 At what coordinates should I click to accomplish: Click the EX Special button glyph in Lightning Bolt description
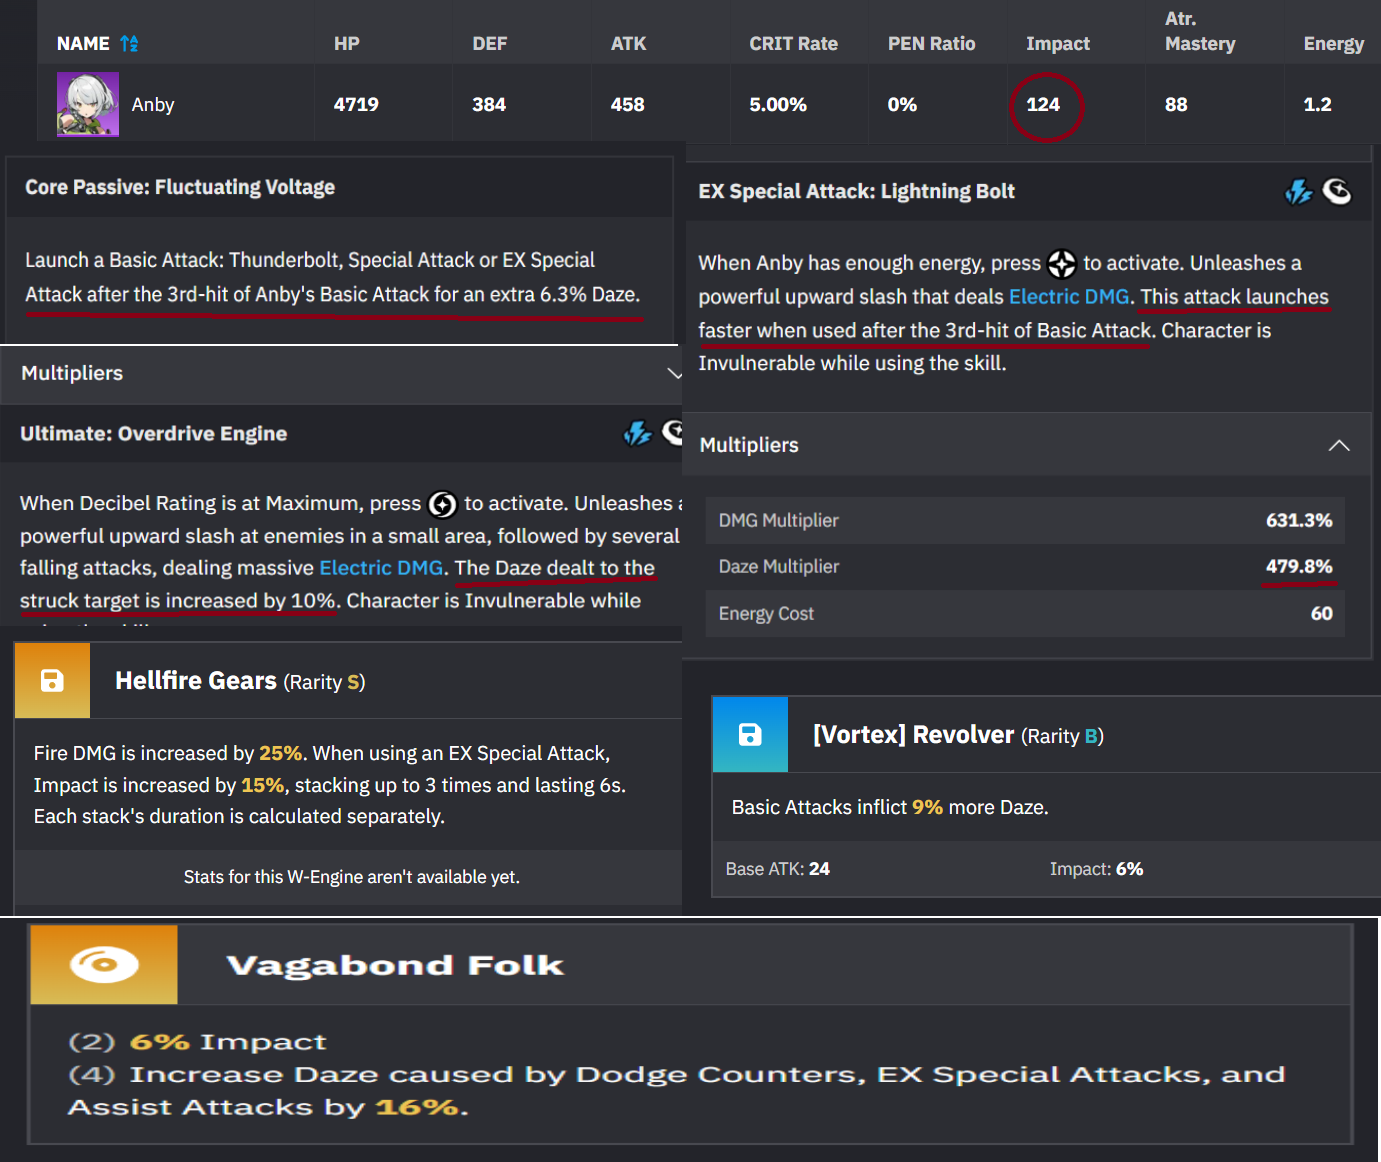coord(1062,264)
